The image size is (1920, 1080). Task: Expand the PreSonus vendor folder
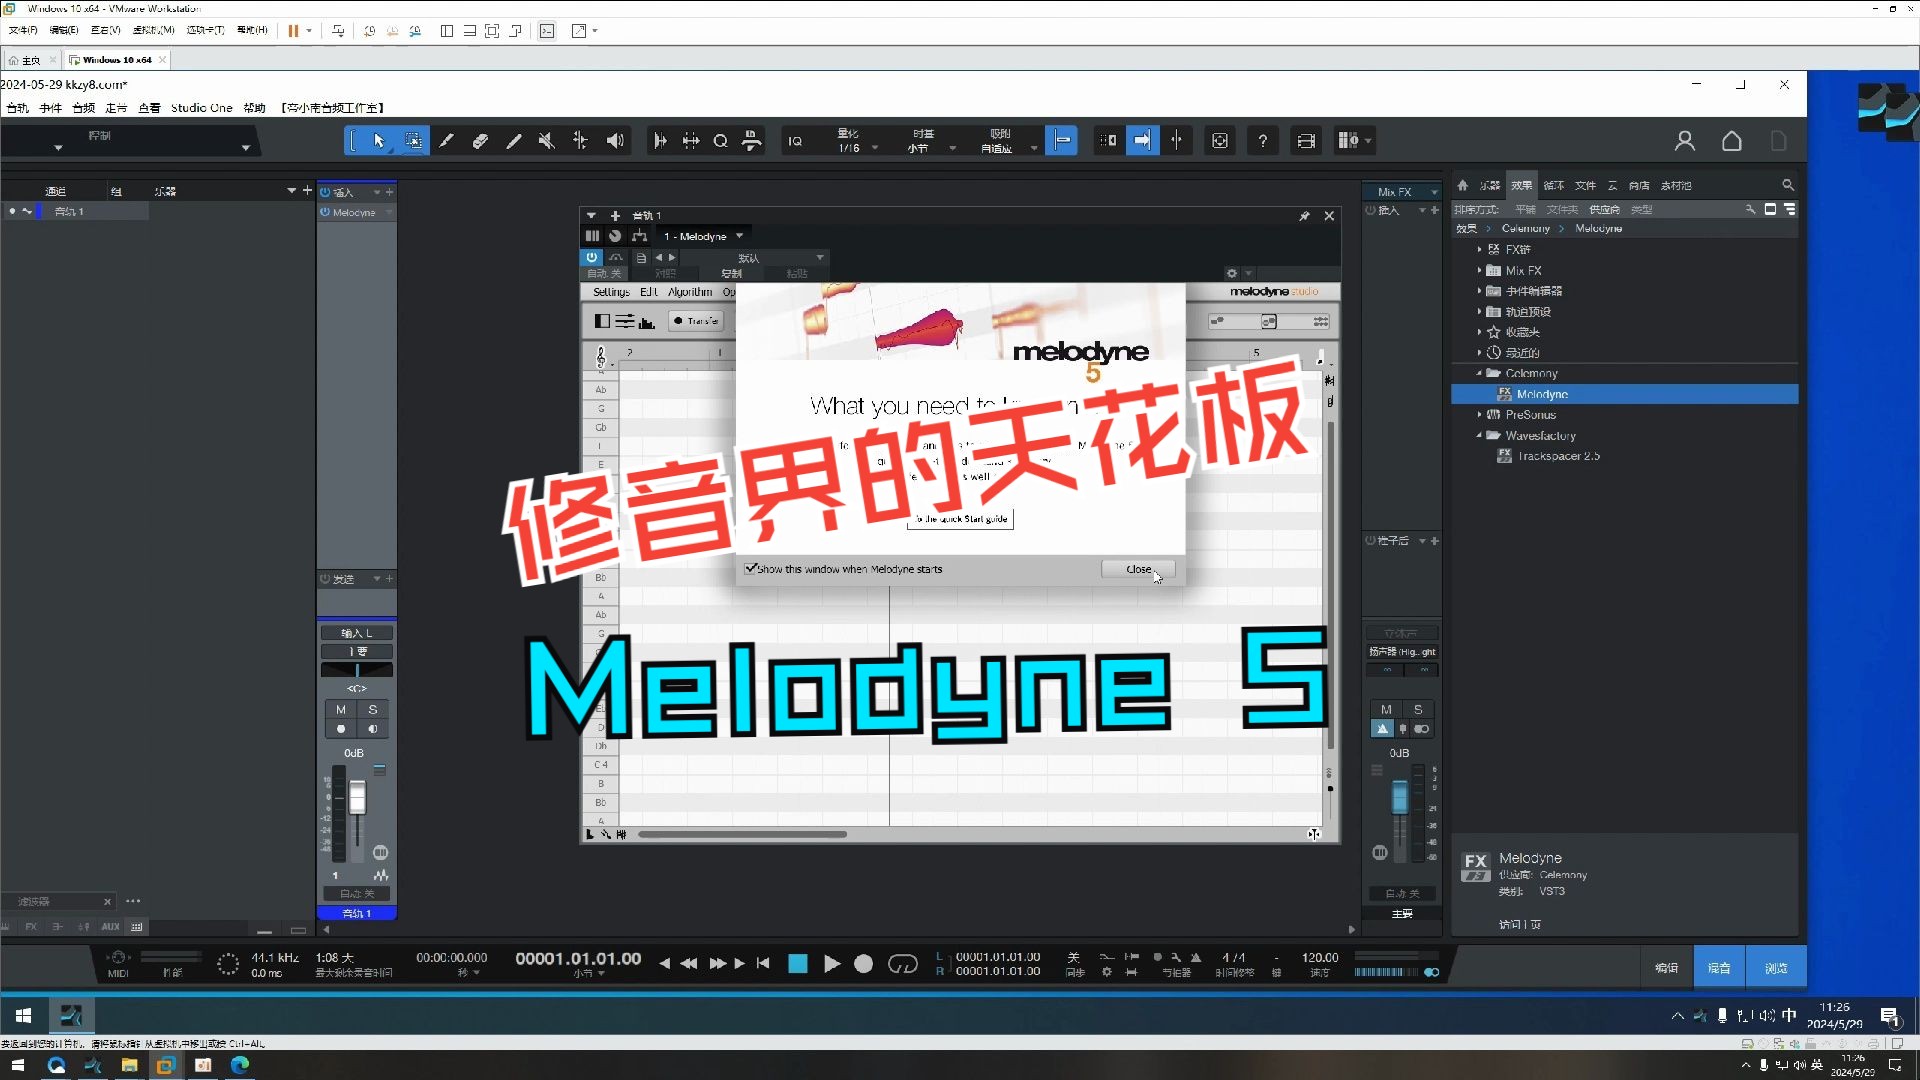click(x=1480, y=414)
